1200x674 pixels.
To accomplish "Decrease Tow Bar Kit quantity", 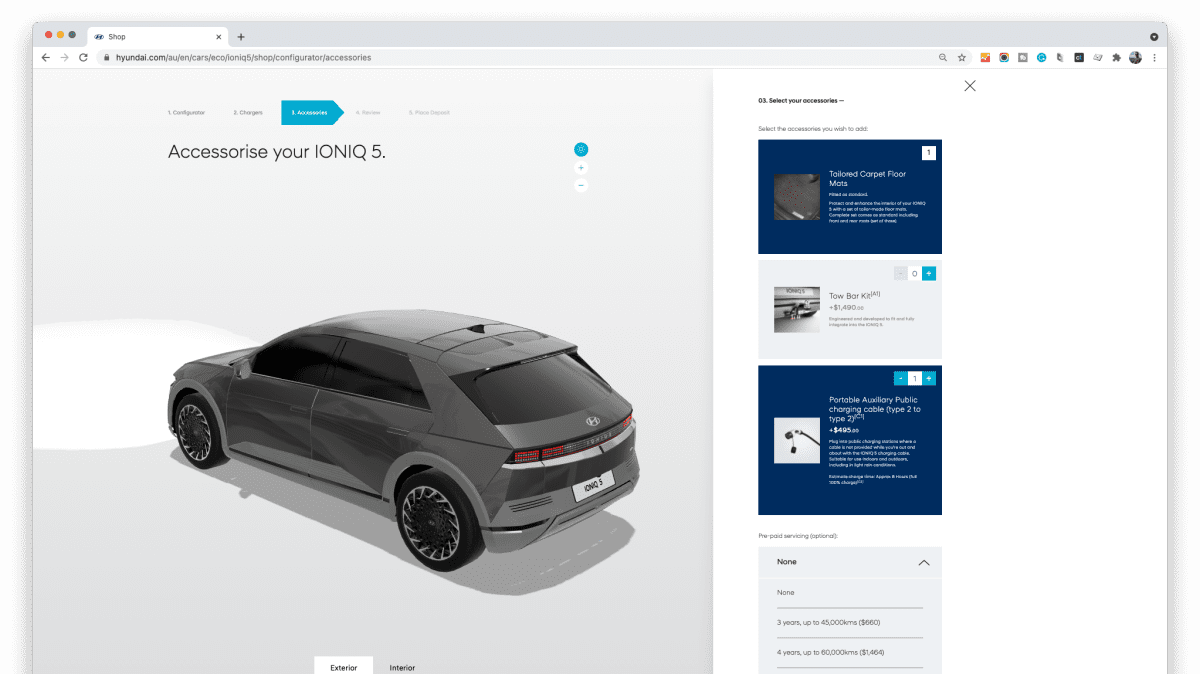I will tap(900, 273).
